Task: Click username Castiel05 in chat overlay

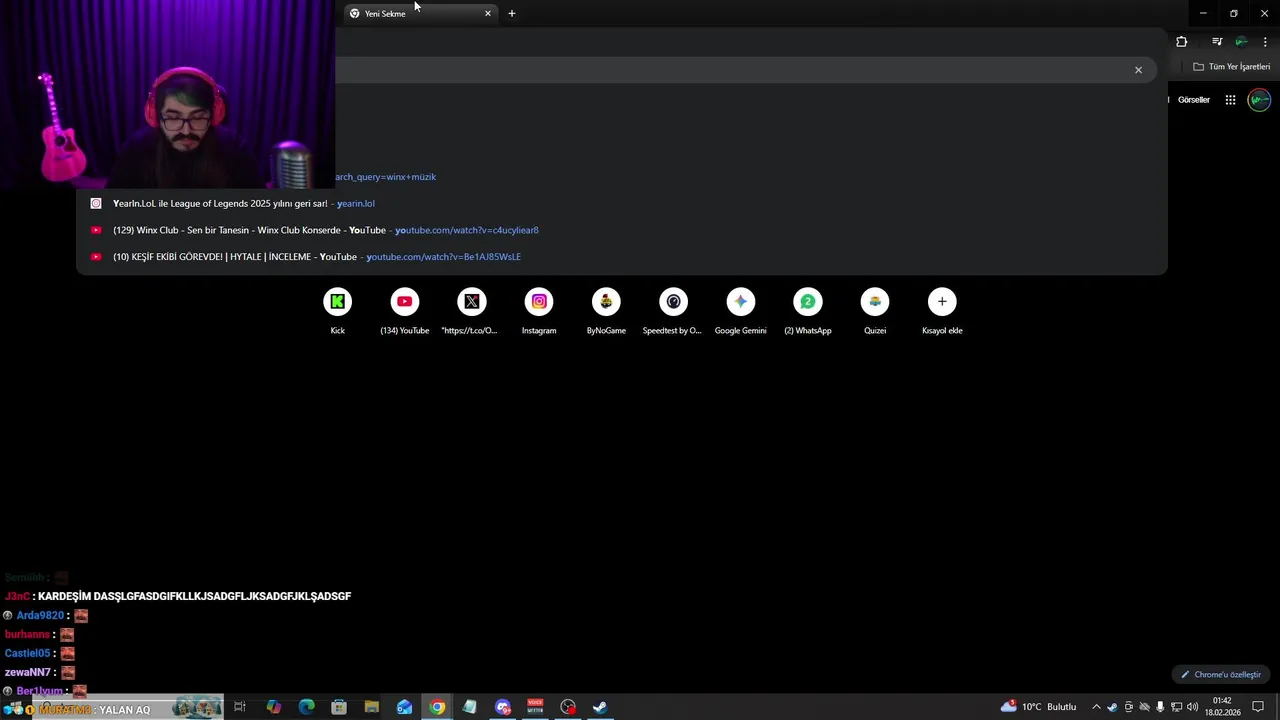Action: (27, 654)
